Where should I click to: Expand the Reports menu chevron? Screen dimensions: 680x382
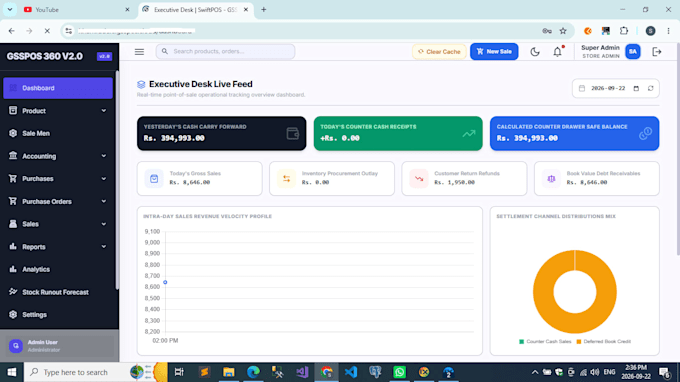(x=104, y=247)
